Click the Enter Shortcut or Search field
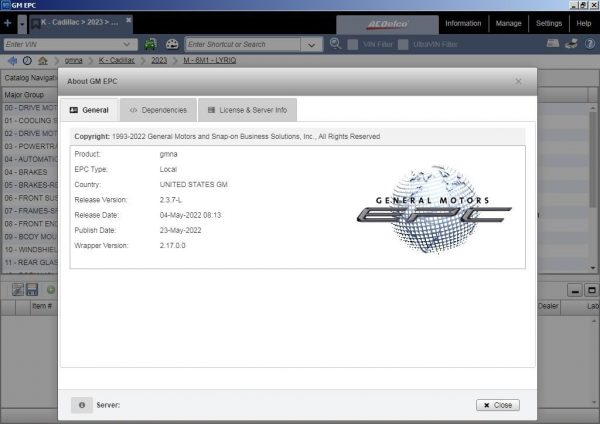 click(x=243, y=44)
